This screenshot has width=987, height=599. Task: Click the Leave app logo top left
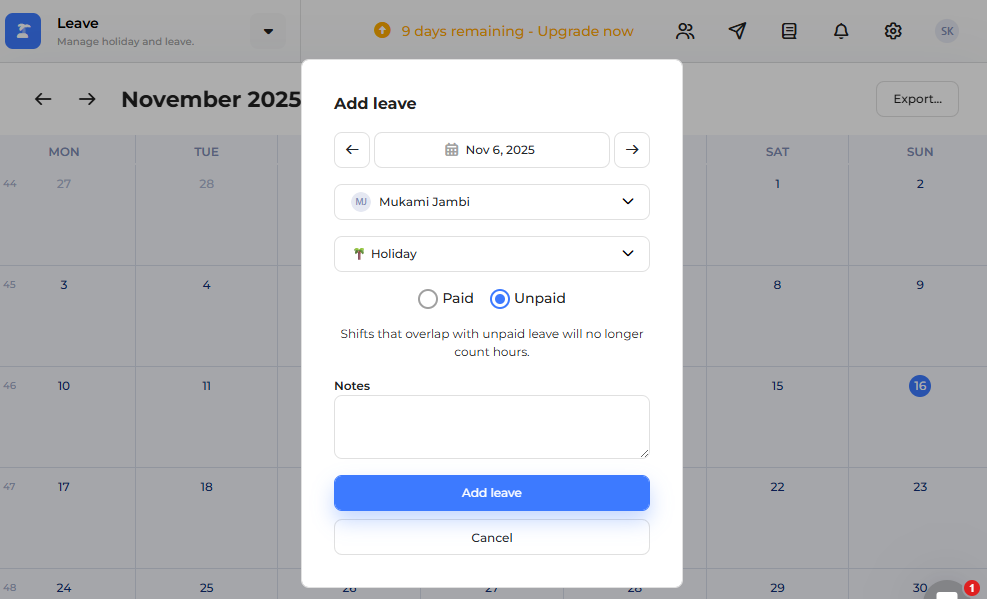(x=23, y=31)
